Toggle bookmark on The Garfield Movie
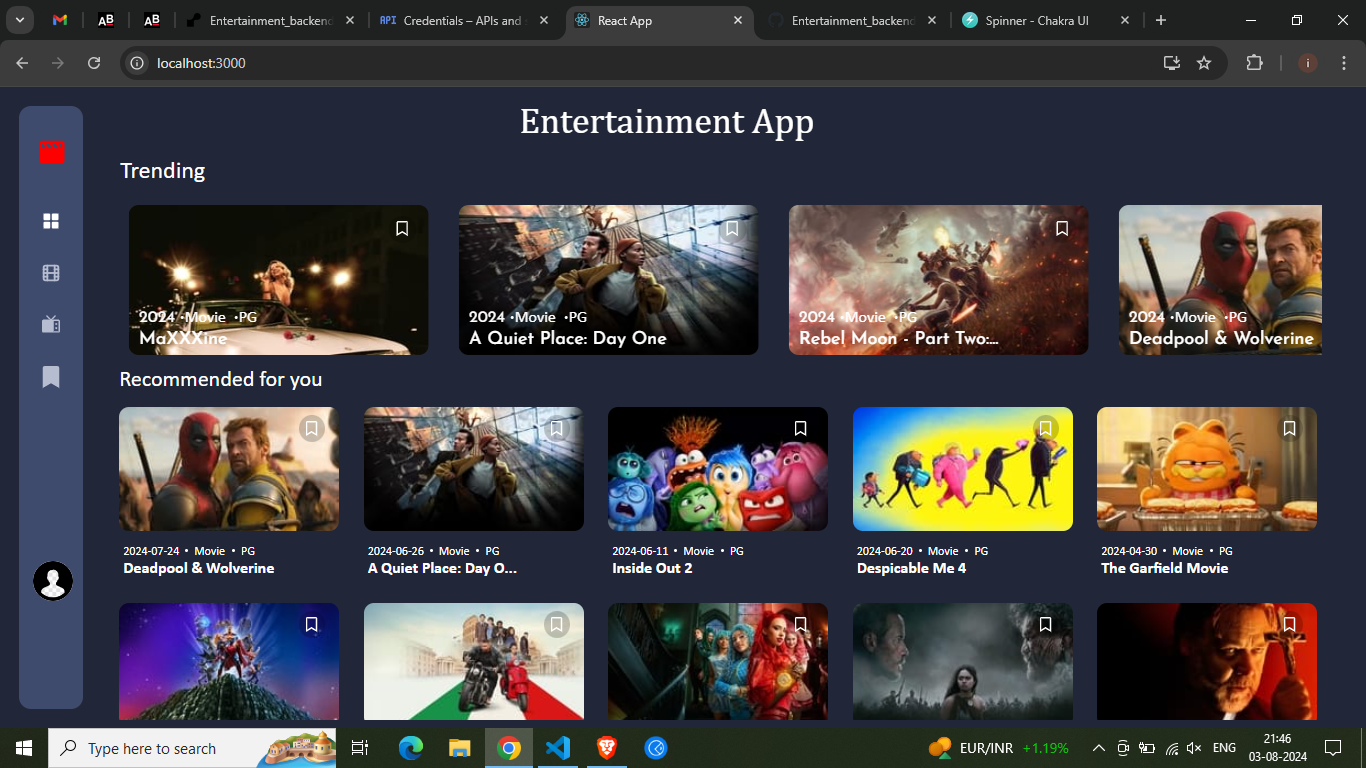The width and height of the screenshot is (1366, 768). click(x=1290, y=429)
